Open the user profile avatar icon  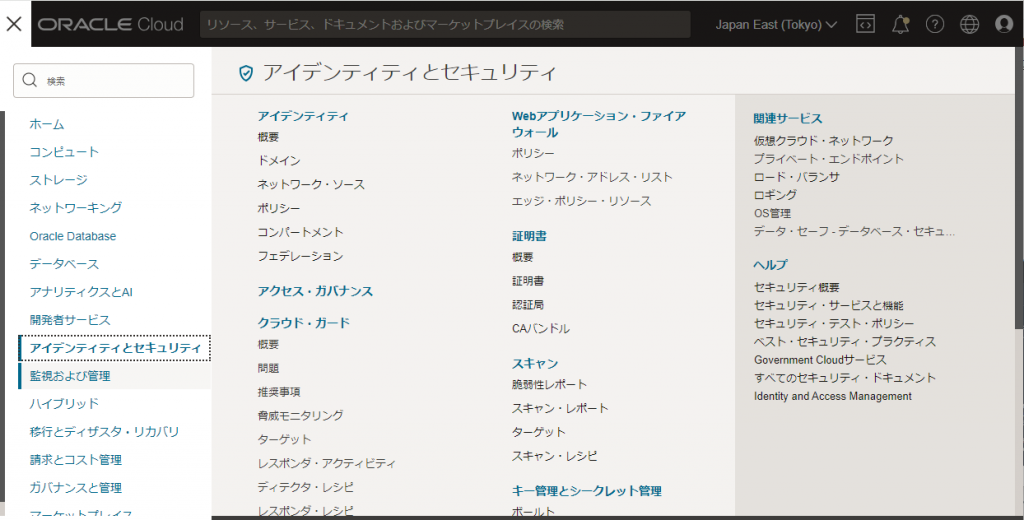[1004, 24]
